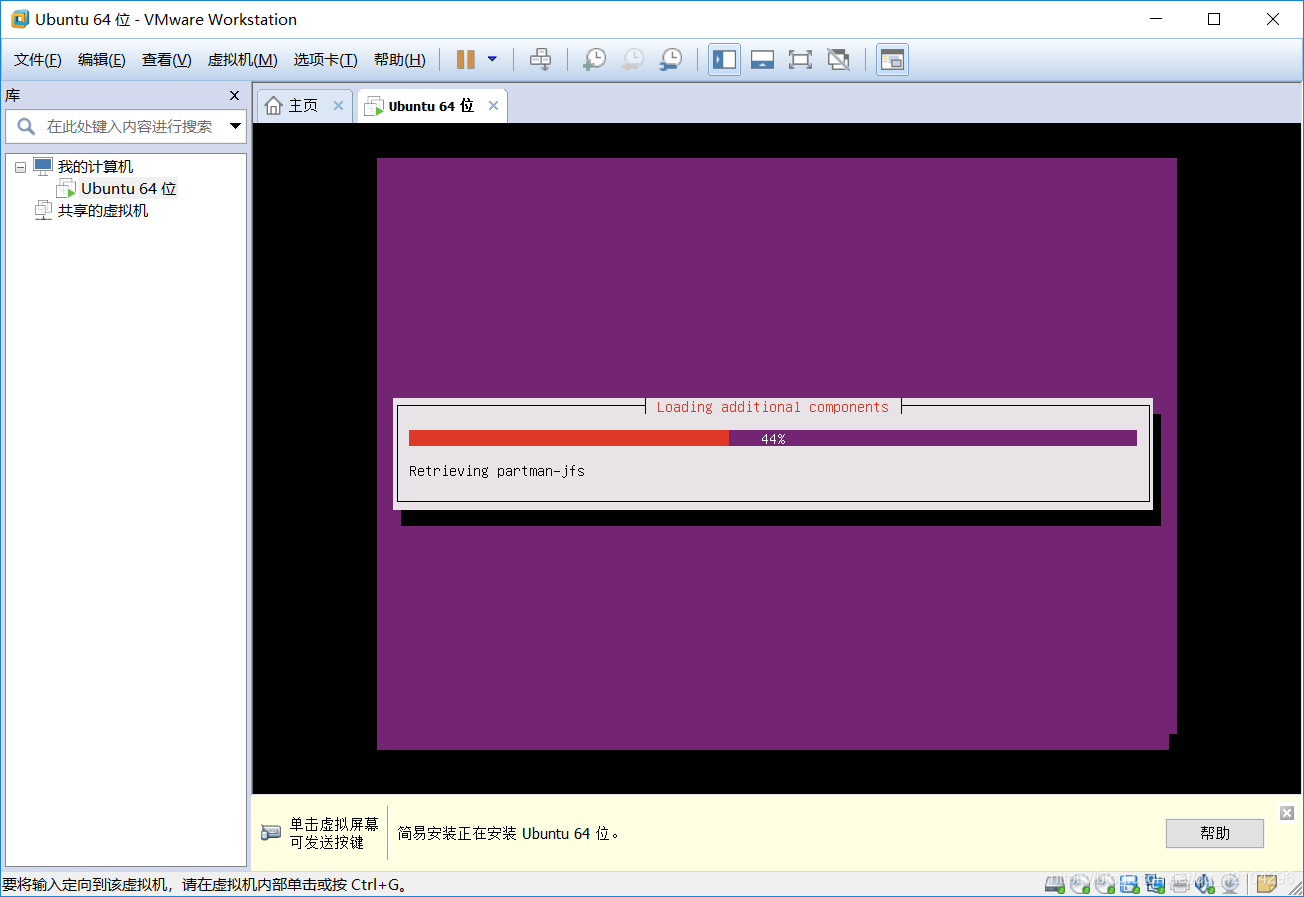Click the 帮助 button in the info bar
This screenshot has height=897, width=1304.
point(1215,833)
